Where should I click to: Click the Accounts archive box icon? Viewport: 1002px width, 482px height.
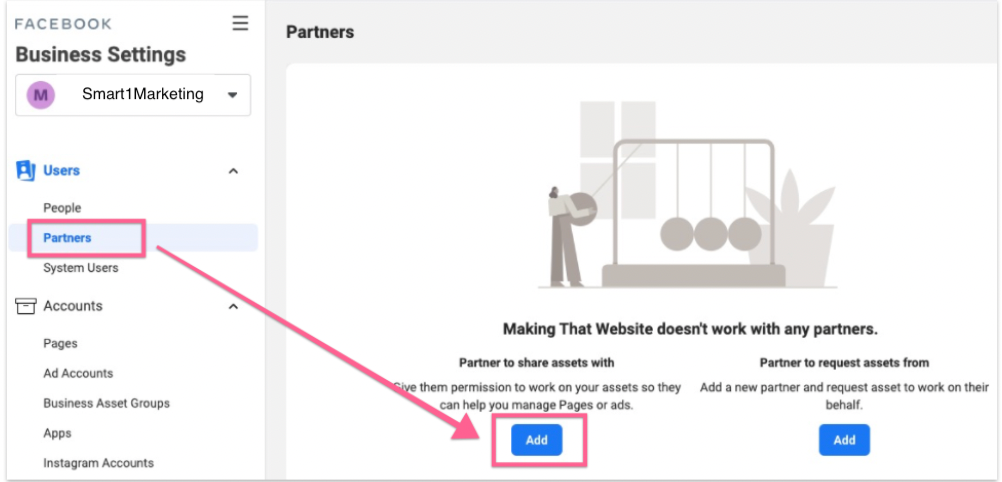click(x=25, y=306)
